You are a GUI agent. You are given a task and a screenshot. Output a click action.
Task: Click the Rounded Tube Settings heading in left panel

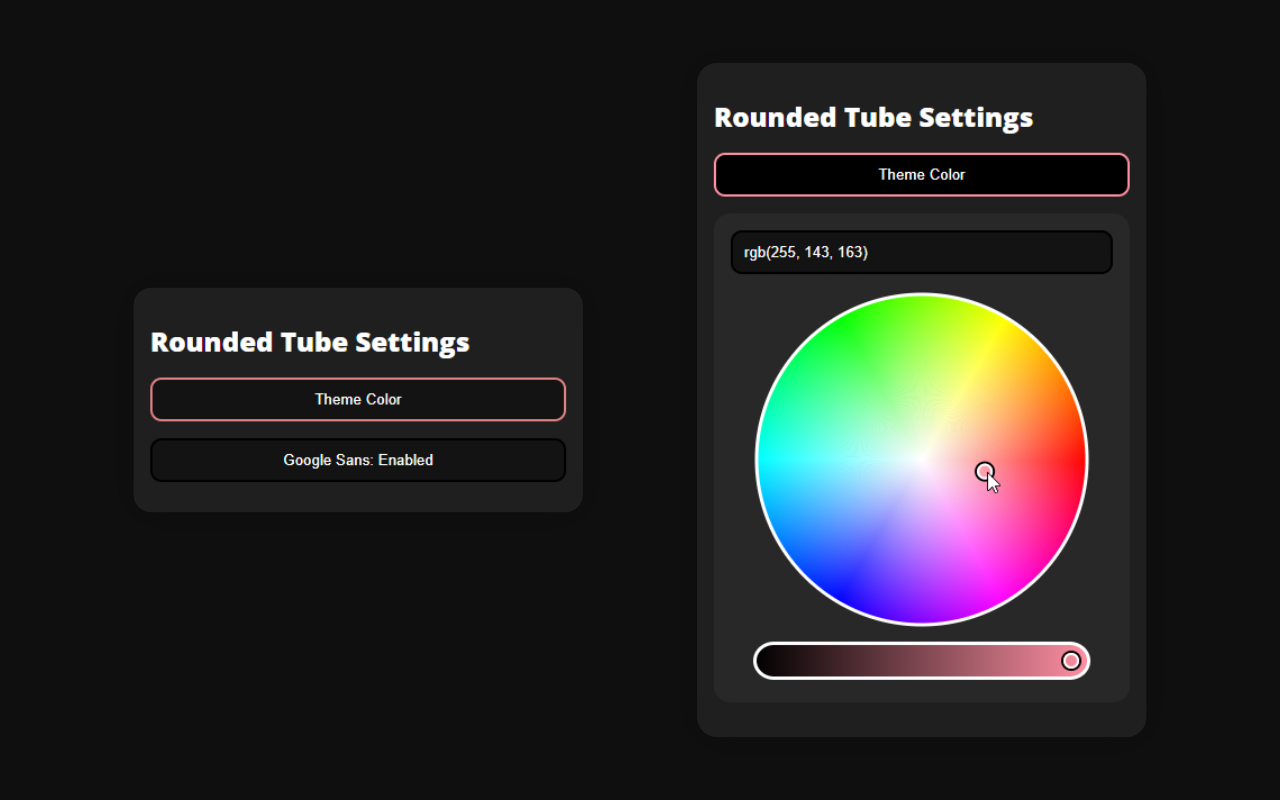310,342
